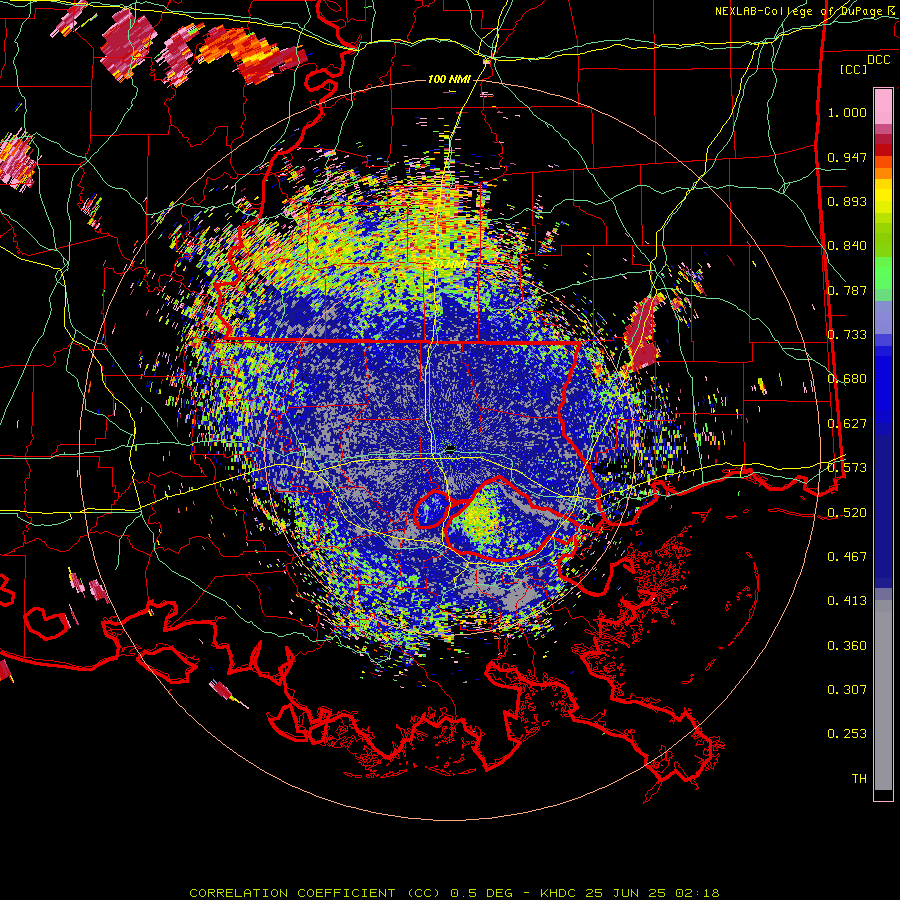Select the DCC product label above the color scale
This screenshot has width=900, height=900.
(878, 60)
